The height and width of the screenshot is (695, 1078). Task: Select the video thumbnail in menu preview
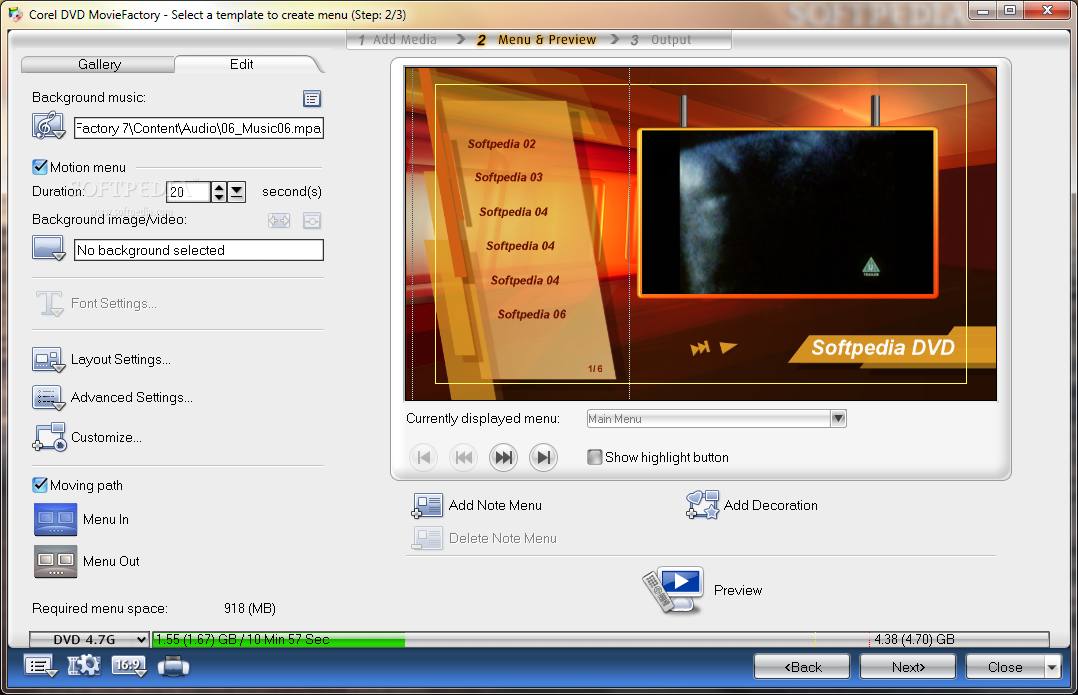click(x=788, y=213)
